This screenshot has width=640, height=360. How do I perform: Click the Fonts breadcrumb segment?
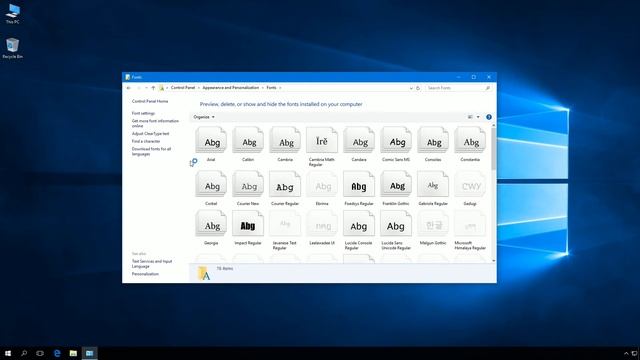(x=271, y=88)
